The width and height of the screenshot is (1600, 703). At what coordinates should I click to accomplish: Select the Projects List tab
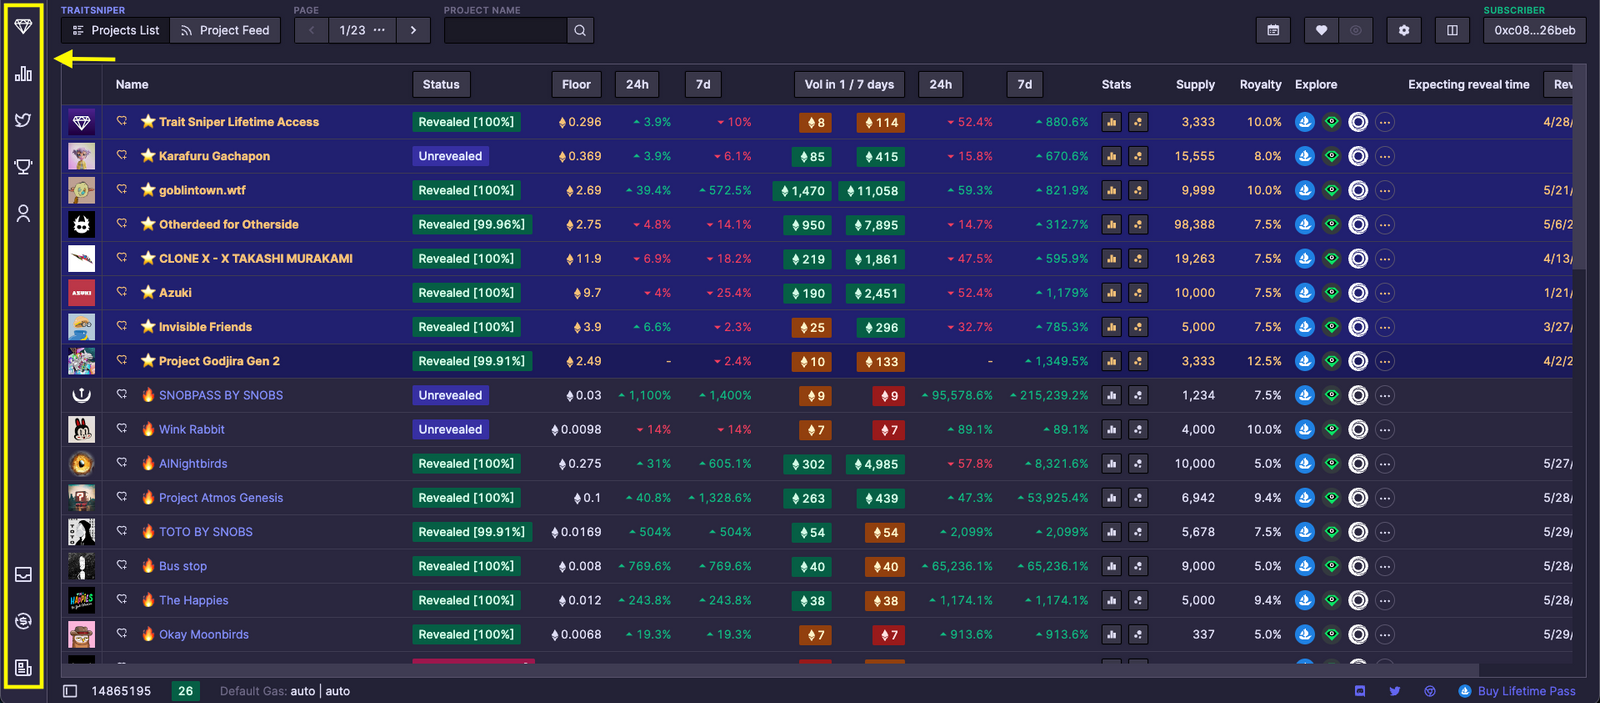click(x=115, y=30)
